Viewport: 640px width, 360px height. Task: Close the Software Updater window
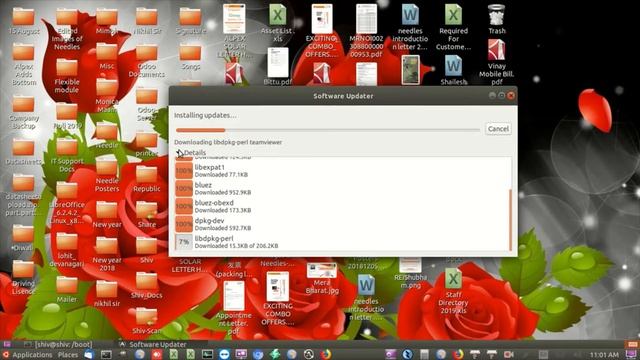pos(511,96)
